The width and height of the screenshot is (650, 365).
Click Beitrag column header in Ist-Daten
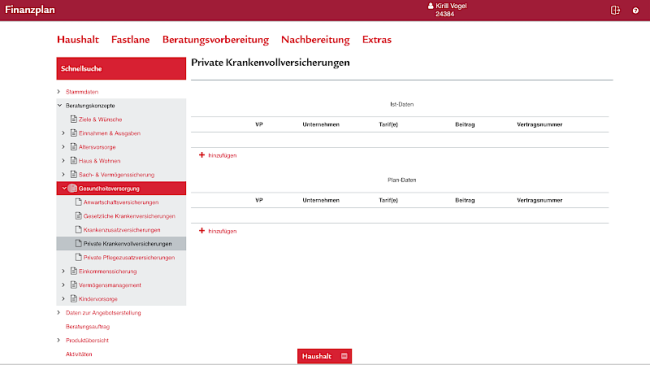(x=465, y=124)
